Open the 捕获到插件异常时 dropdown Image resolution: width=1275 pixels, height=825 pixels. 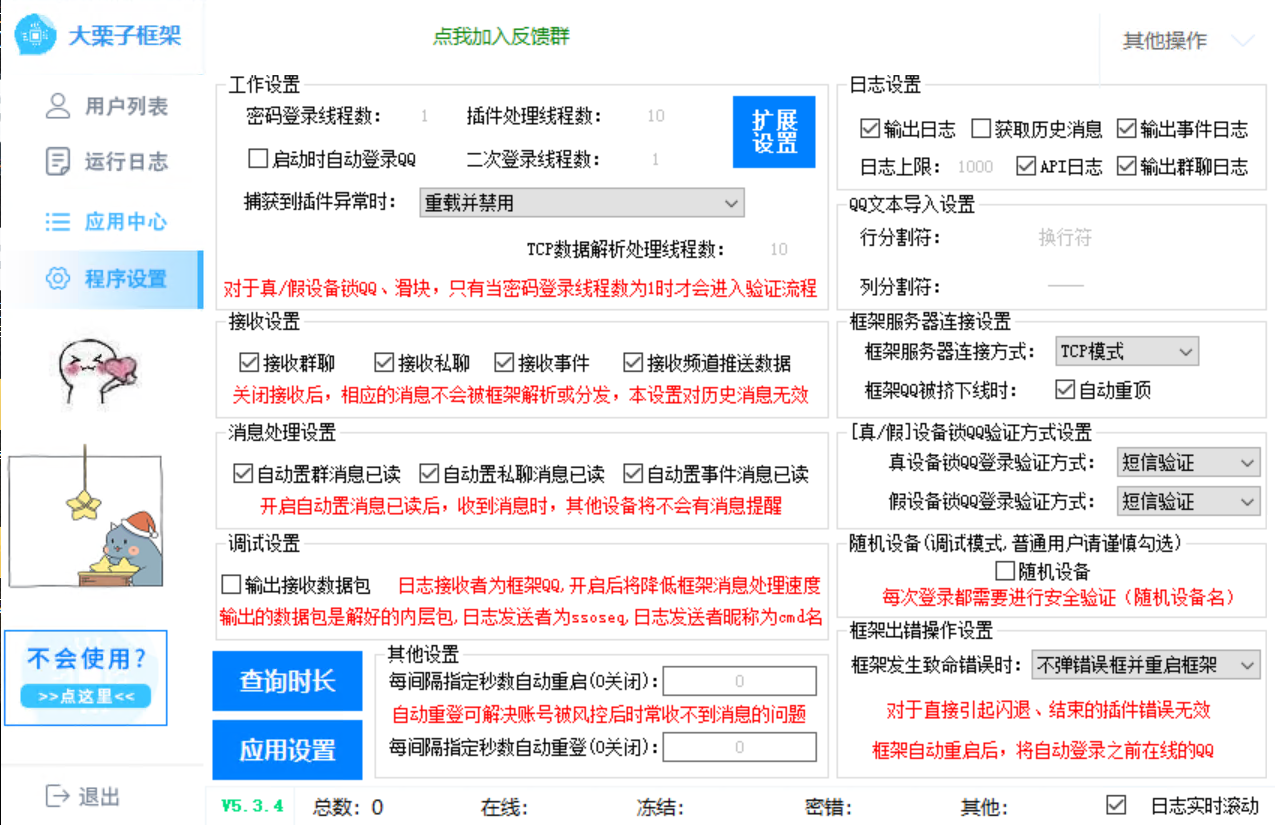coord(581,203)
